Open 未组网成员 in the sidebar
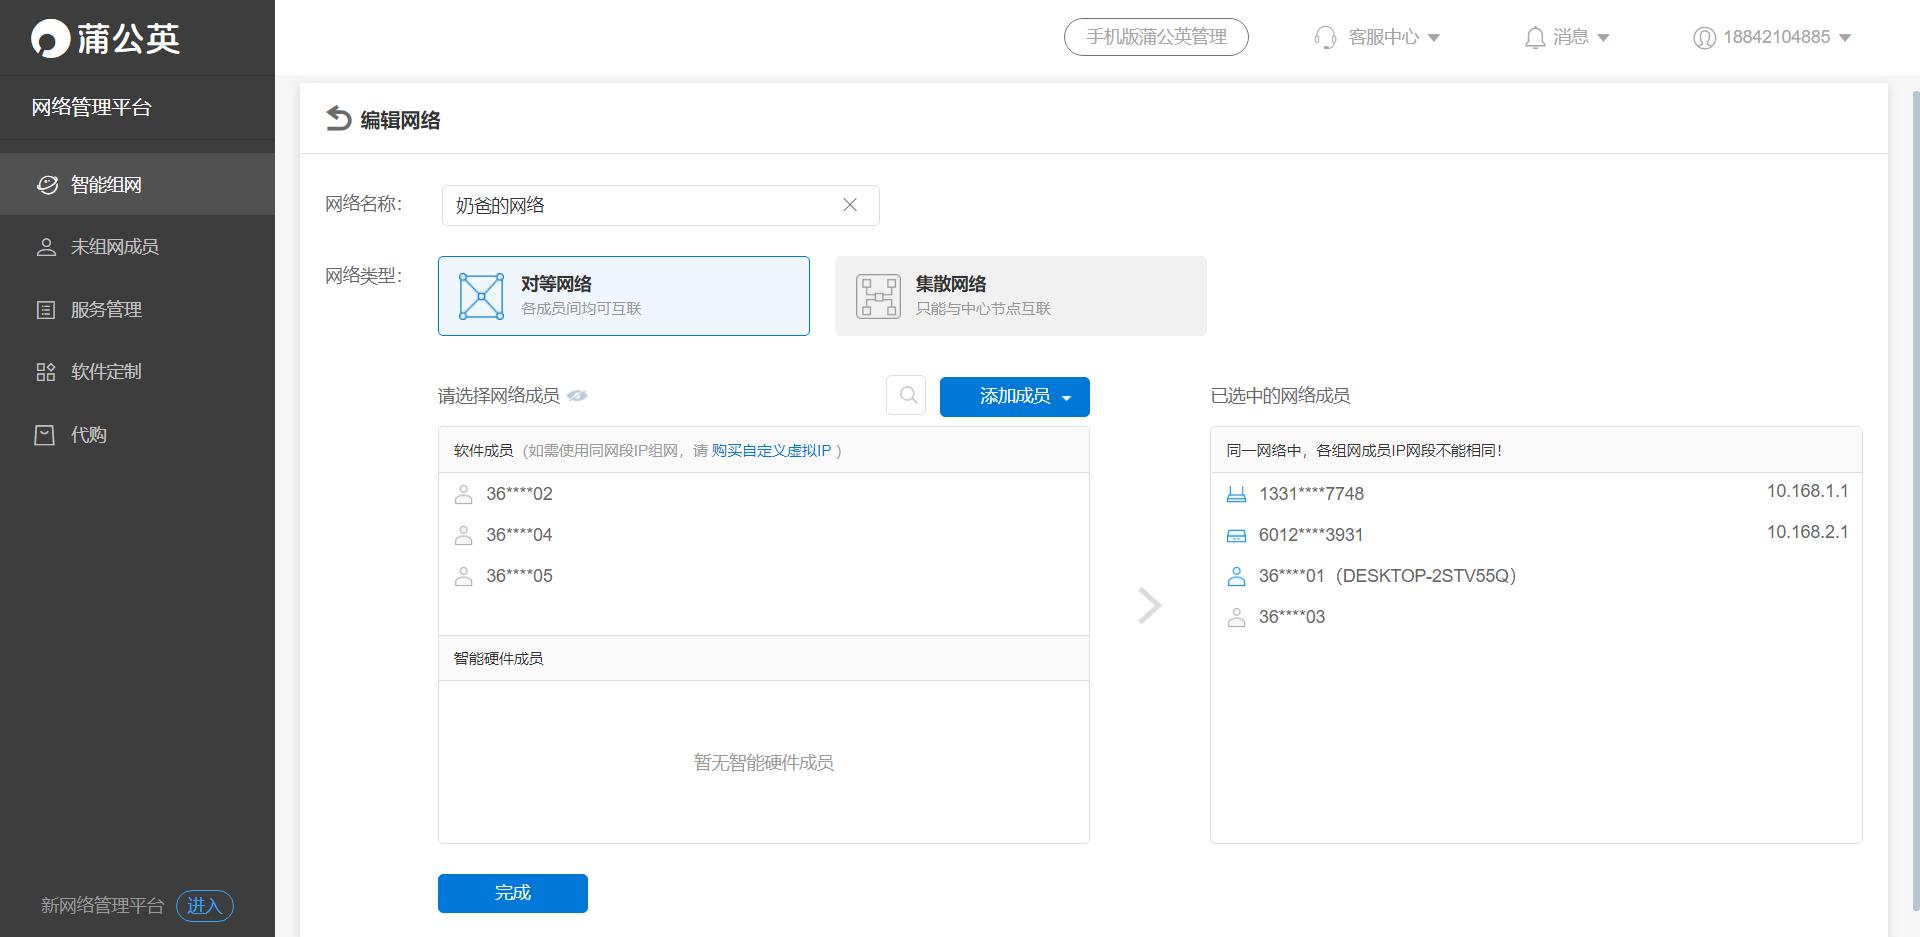 (114, 247)
